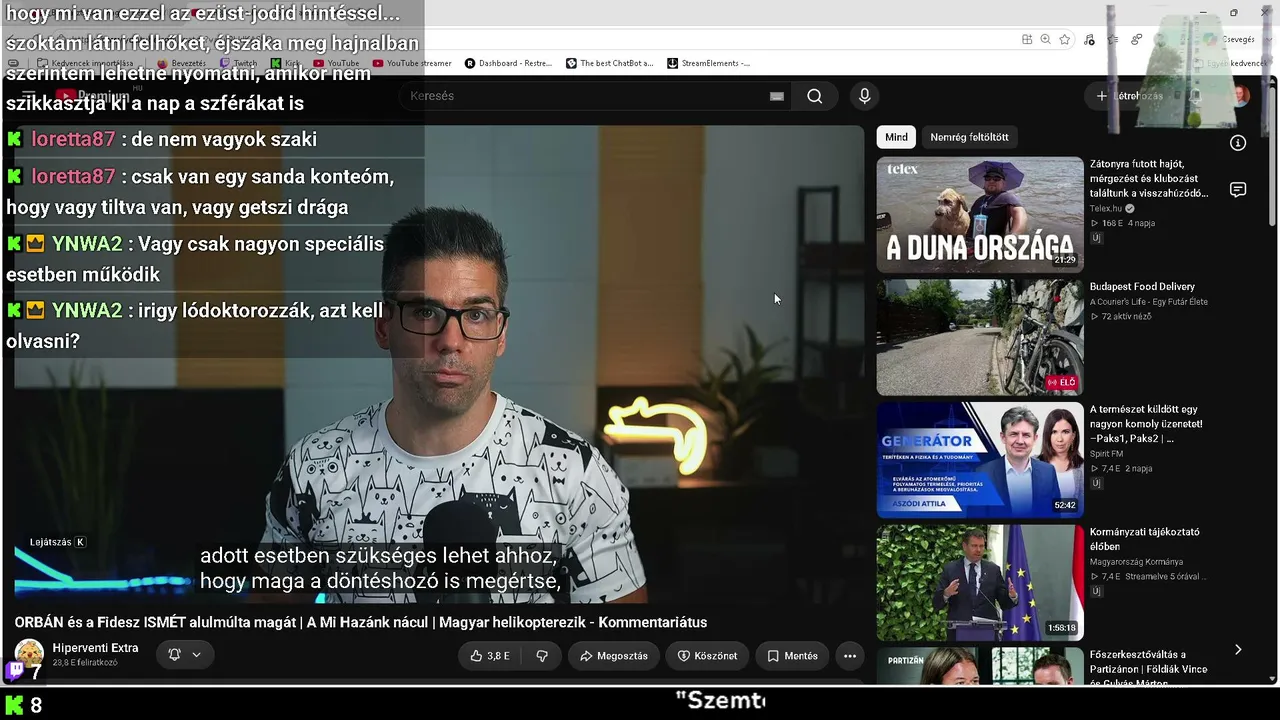Screen dimensions: 1280x720
Task: Click A Courier's Life channel name
Action: pos(1149,302)
